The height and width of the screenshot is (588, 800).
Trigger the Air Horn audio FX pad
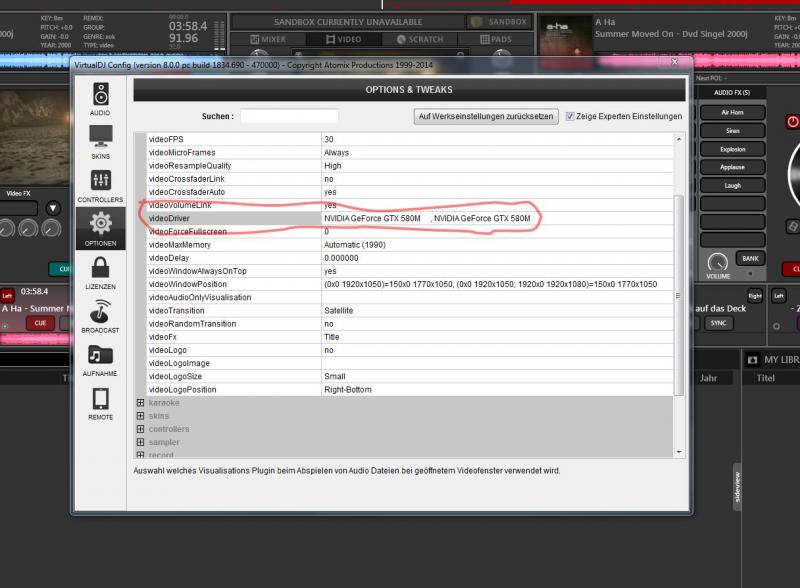click(732, 112)
